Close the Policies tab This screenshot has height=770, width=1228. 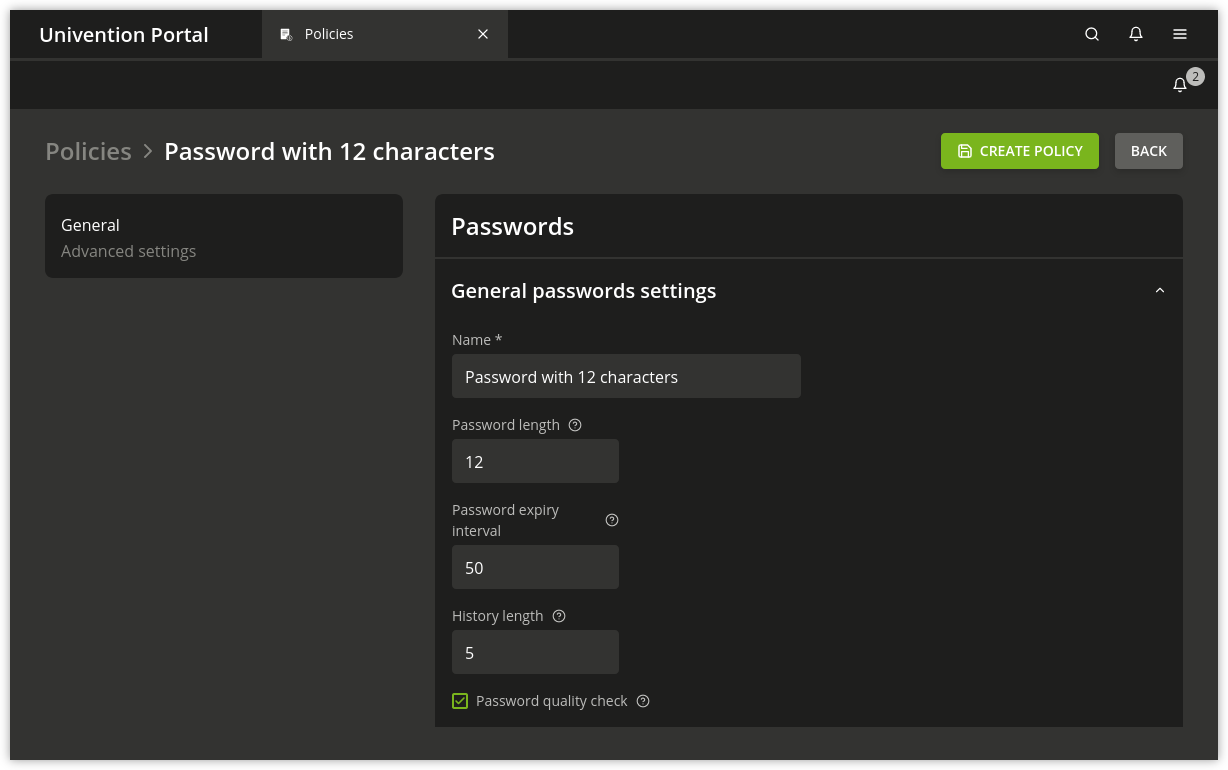click(x=483, y=34)
